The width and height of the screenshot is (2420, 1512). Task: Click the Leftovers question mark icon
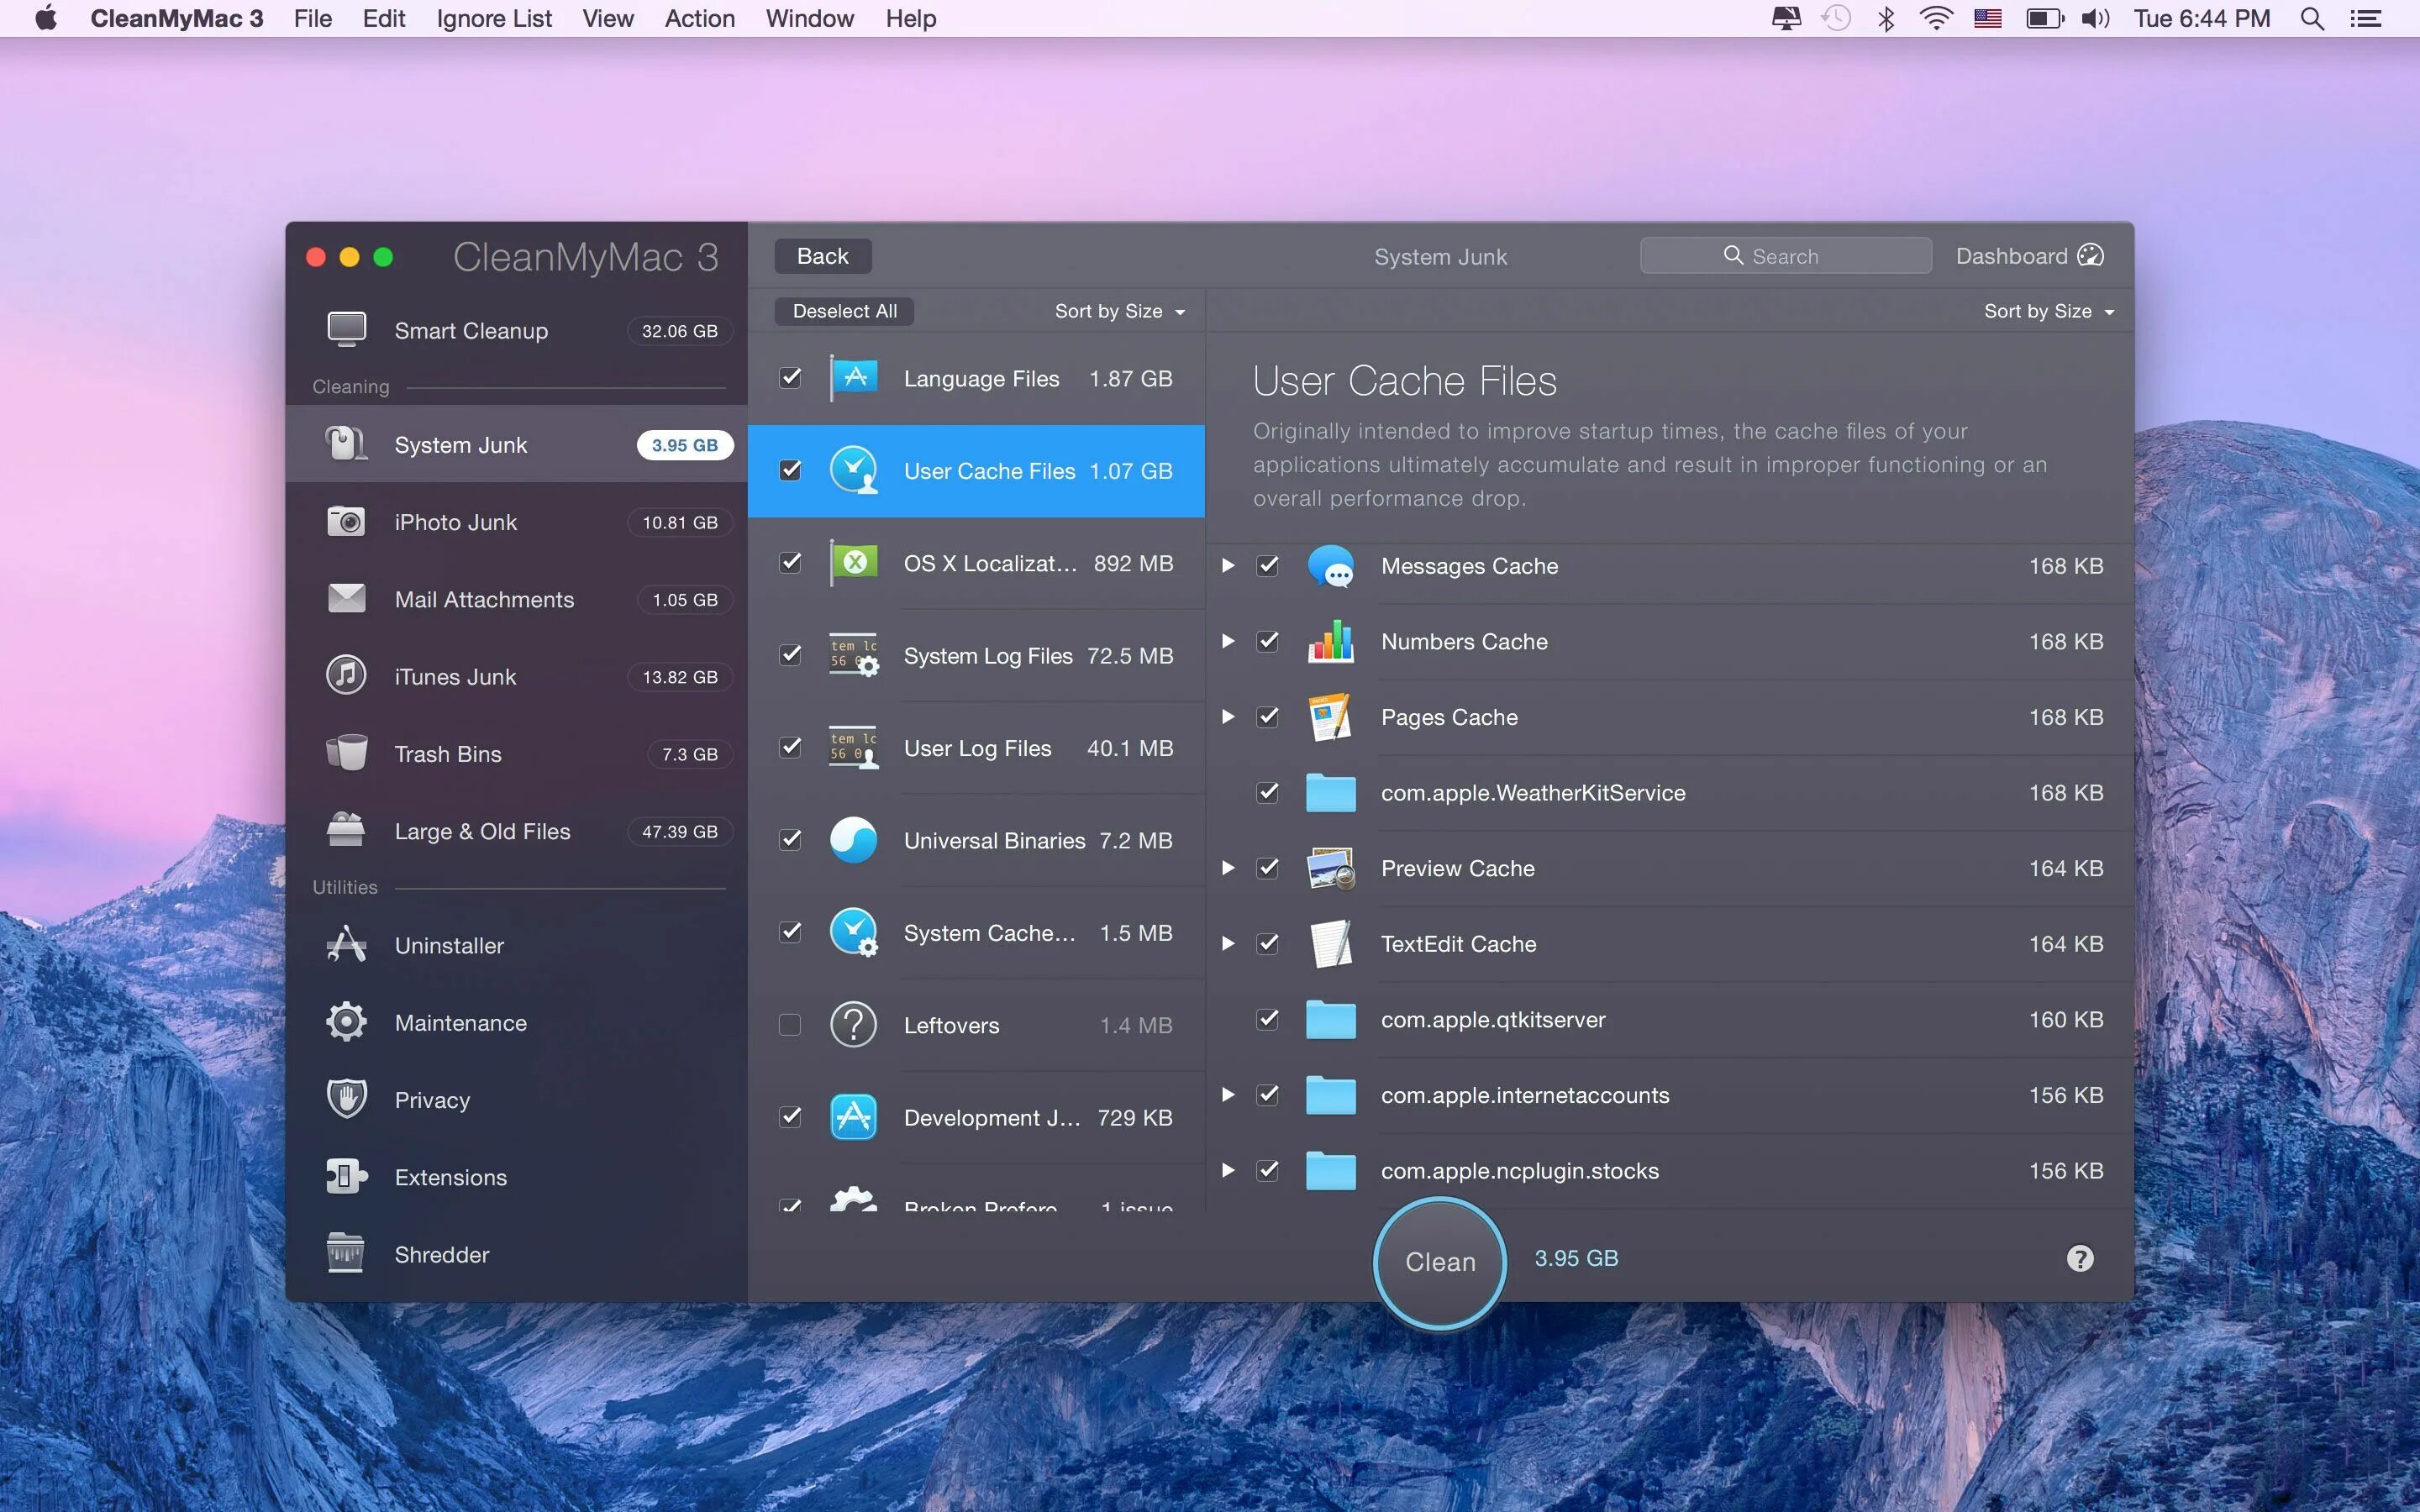click(853, 1025)
